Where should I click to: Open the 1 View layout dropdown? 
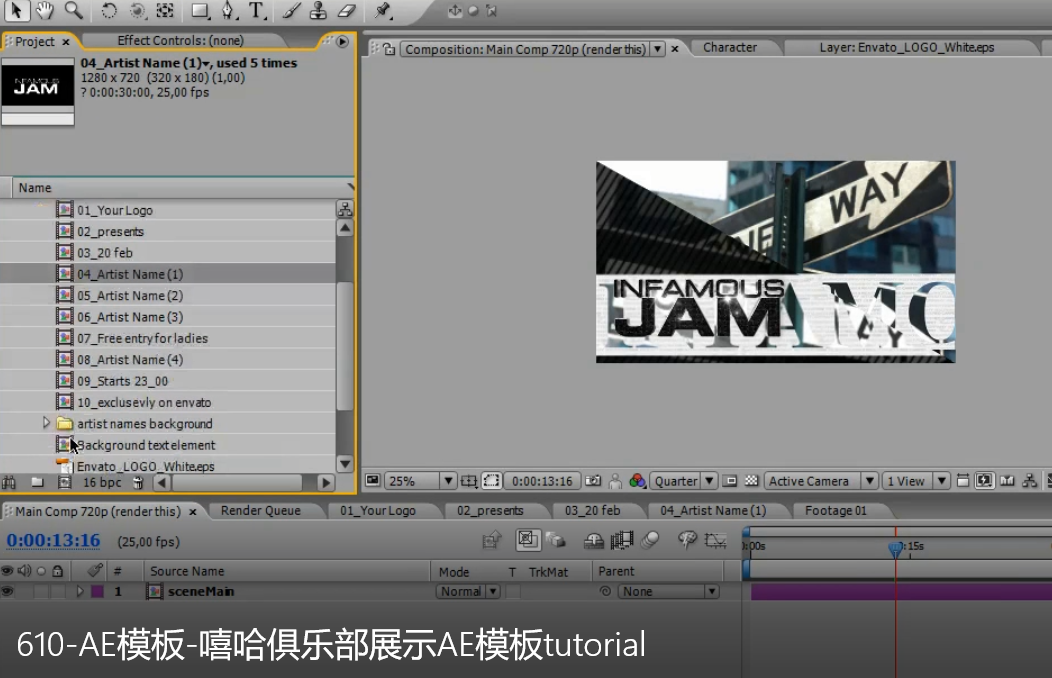tap(941, 481)
